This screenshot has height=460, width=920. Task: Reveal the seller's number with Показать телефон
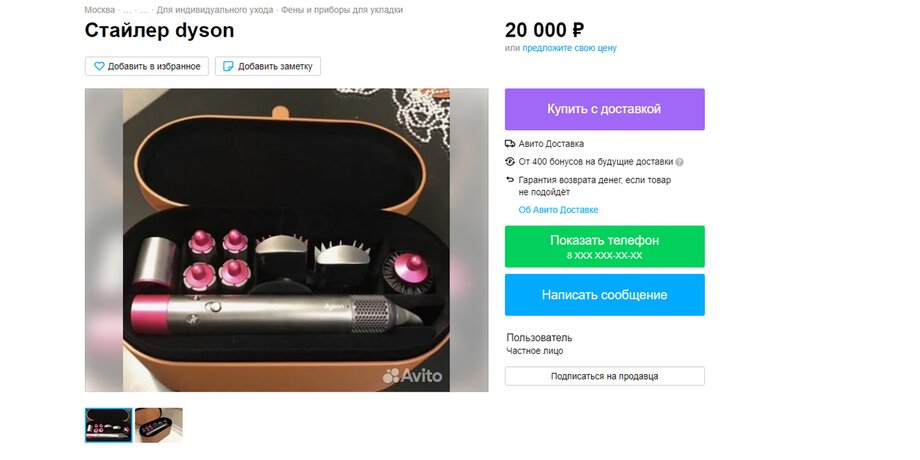coord(604,246)
